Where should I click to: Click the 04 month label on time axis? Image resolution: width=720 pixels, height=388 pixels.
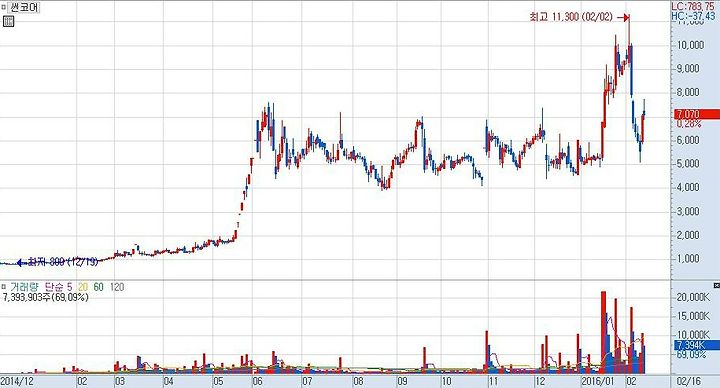(169, 382)
